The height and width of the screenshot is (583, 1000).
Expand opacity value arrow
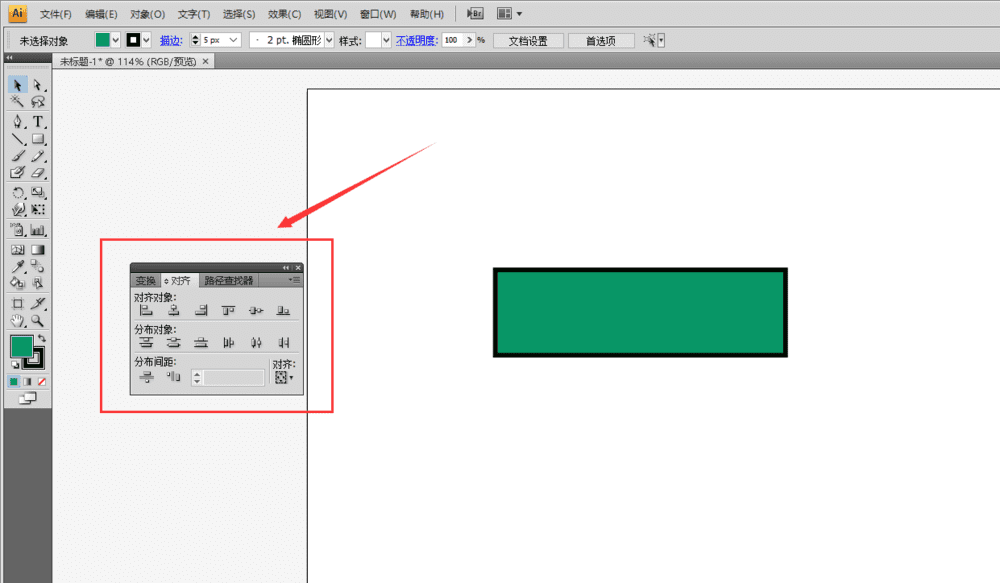[x=469, y=40]
